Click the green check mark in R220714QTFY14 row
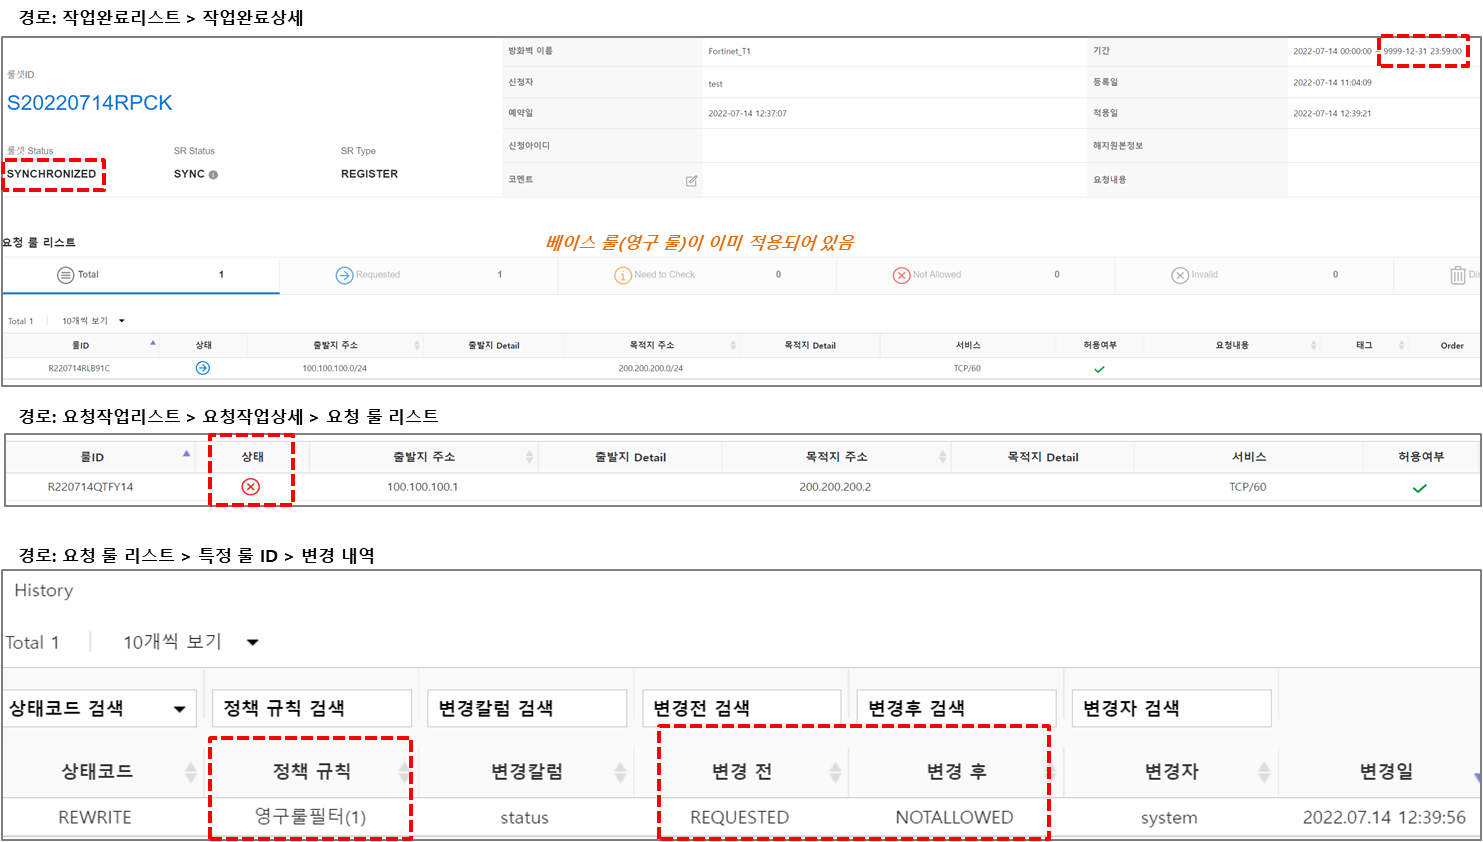 coord(1420,488)
